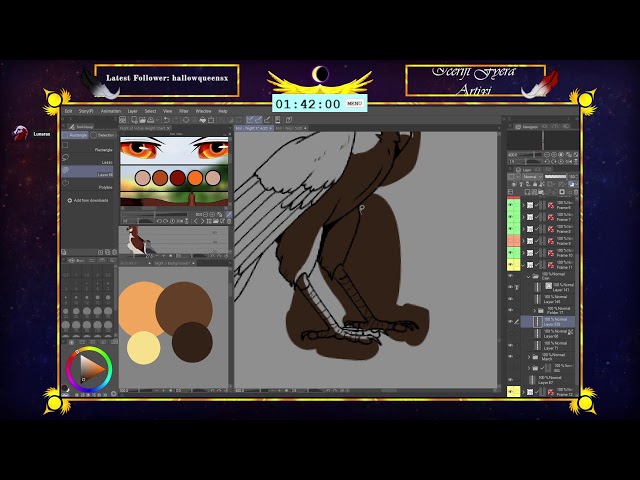Open the CLIP STUDIO grid icon in command bar
The height and width of the screenshot is (480, 640).
122,120
